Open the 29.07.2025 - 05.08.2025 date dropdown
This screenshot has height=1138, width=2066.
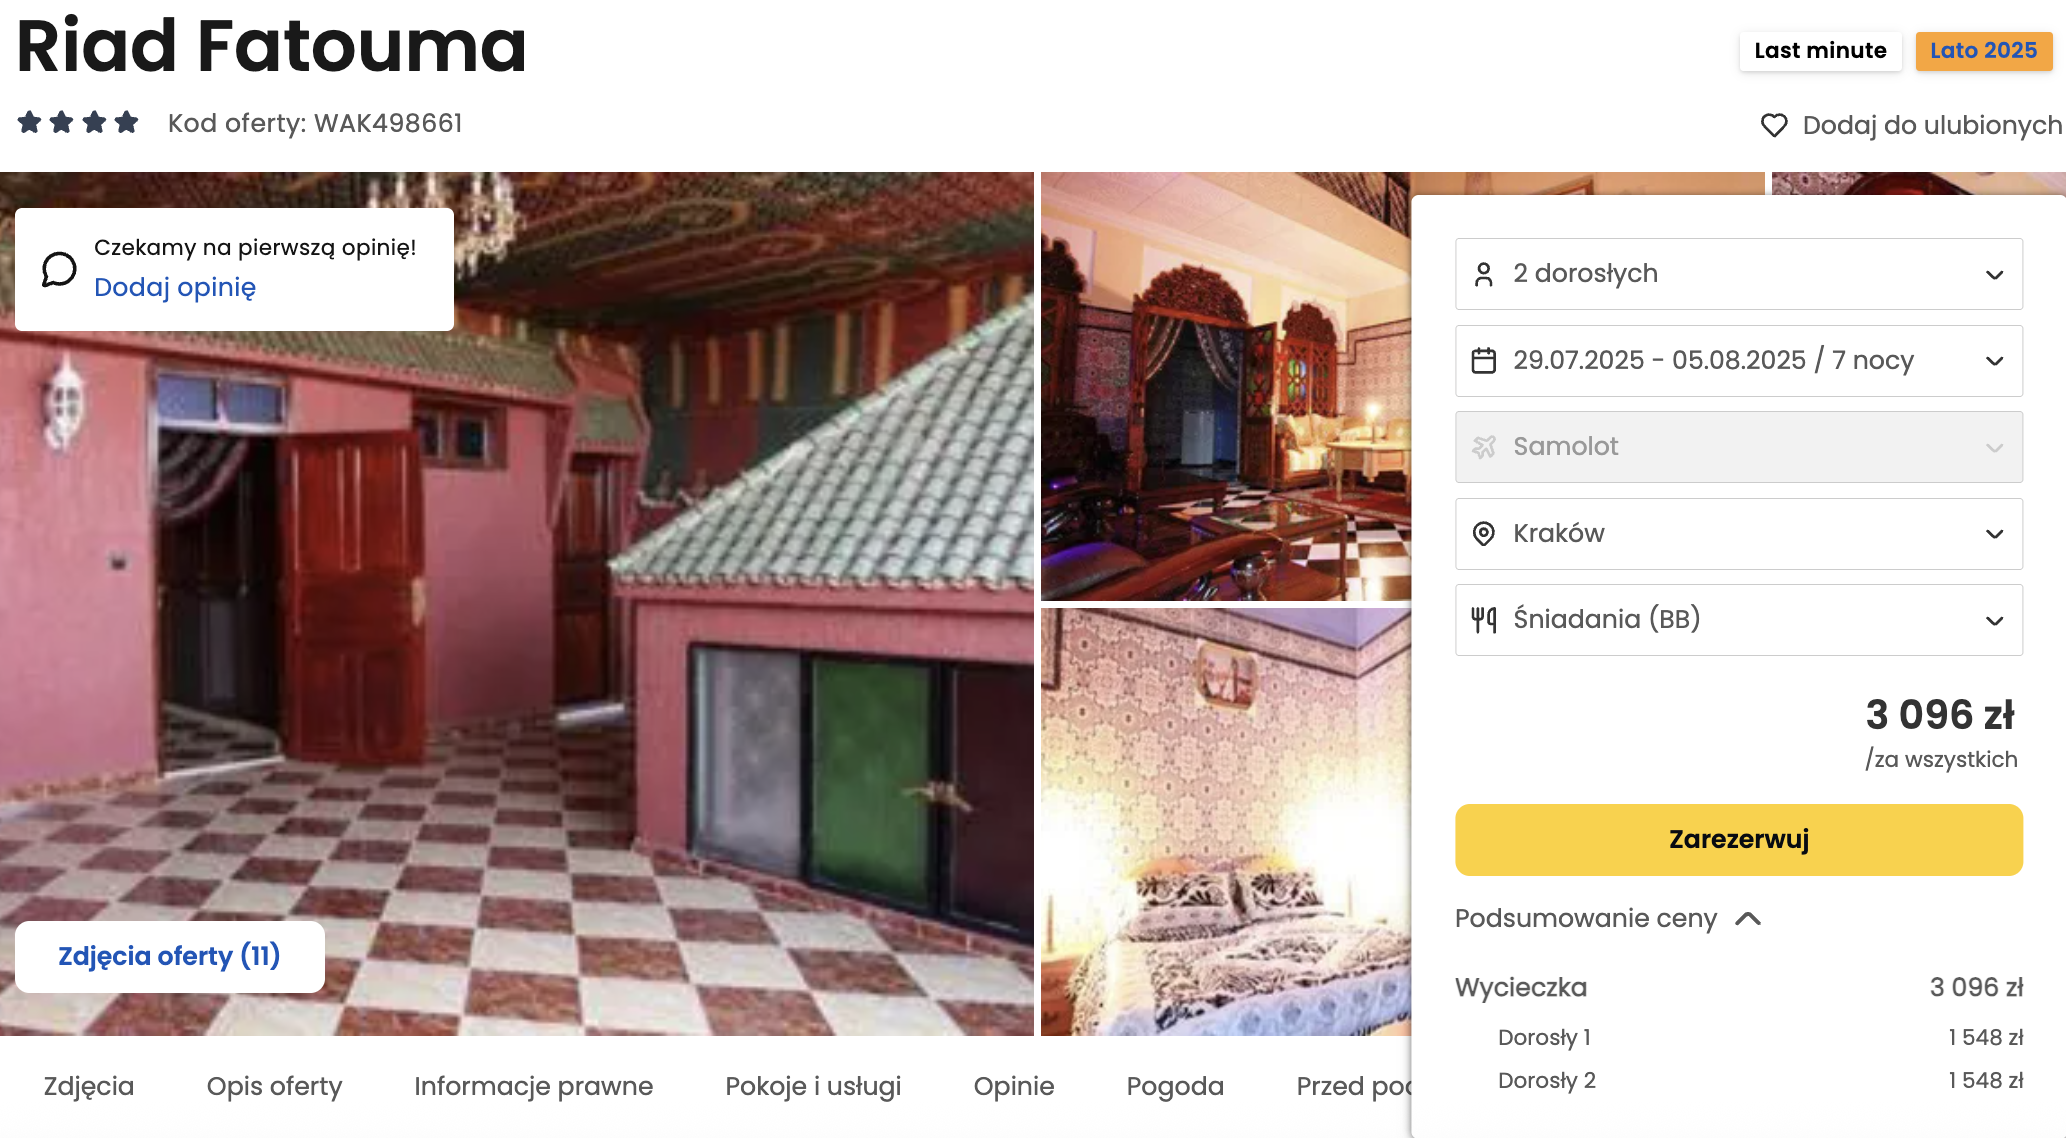(1739, 361)
